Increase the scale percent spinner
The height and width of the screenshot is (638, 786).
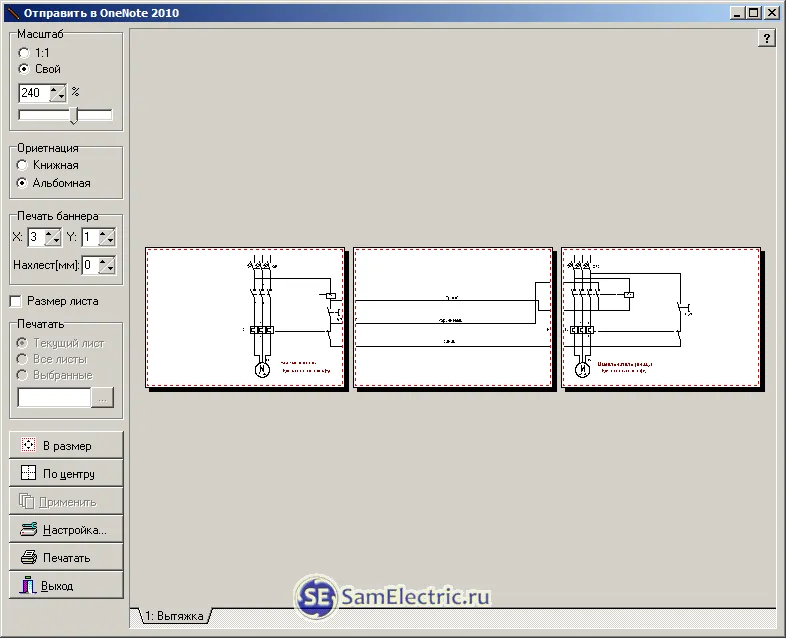tap(54, 89)
